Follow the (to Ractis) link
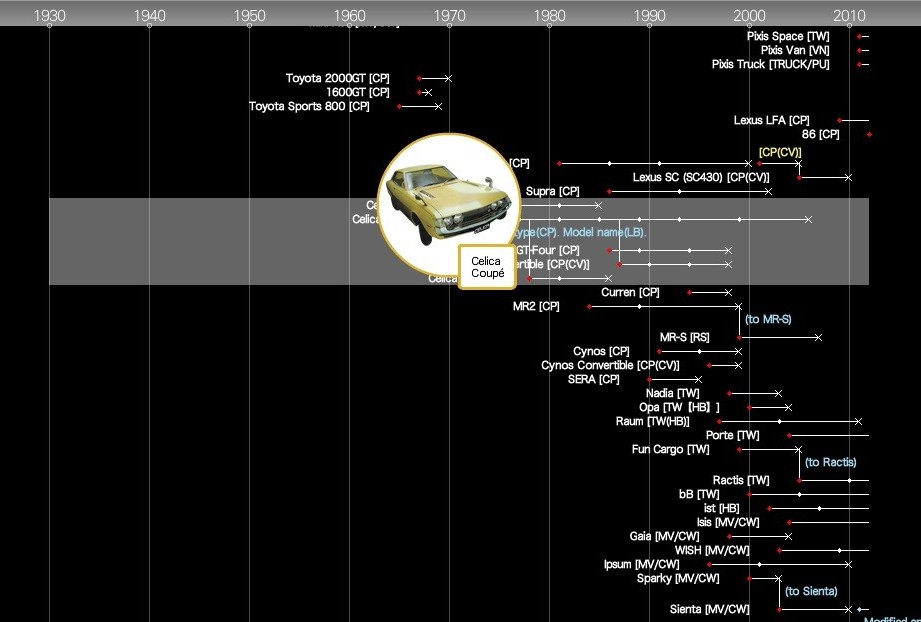This screenshot has height=622, width=921. point(829,462)
